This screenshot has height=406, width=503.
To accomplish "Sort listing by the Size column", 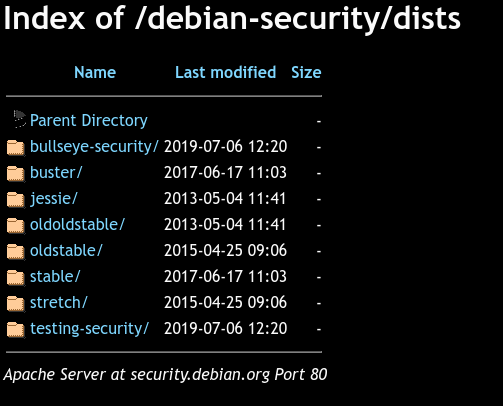I will [306, 72].
